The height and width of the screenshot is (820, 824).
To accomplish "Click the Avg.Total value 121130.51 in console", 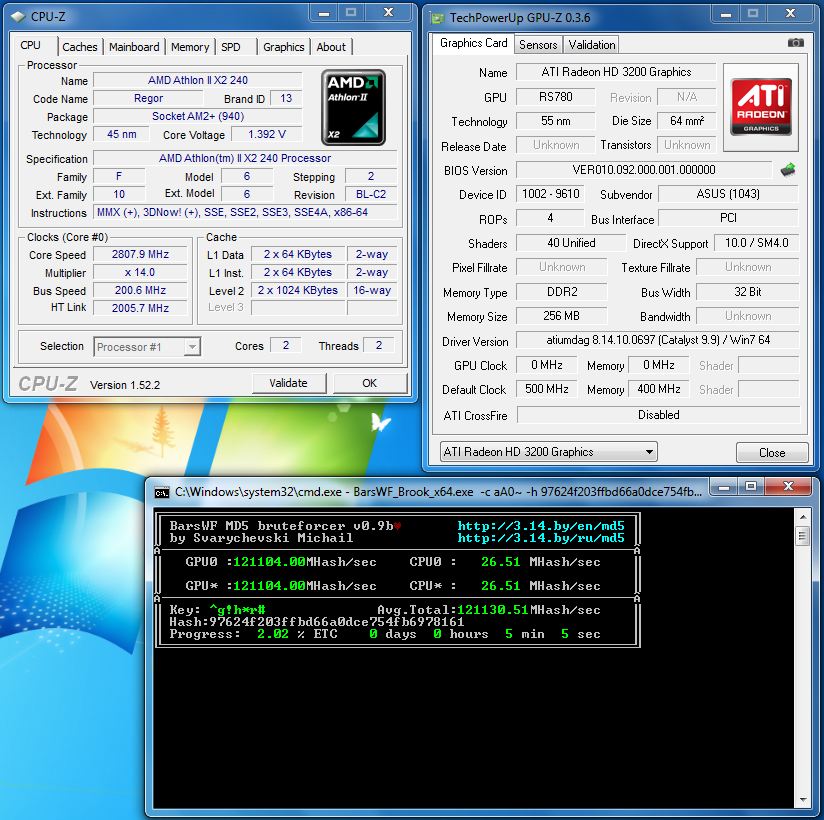I will click(492, 610).
